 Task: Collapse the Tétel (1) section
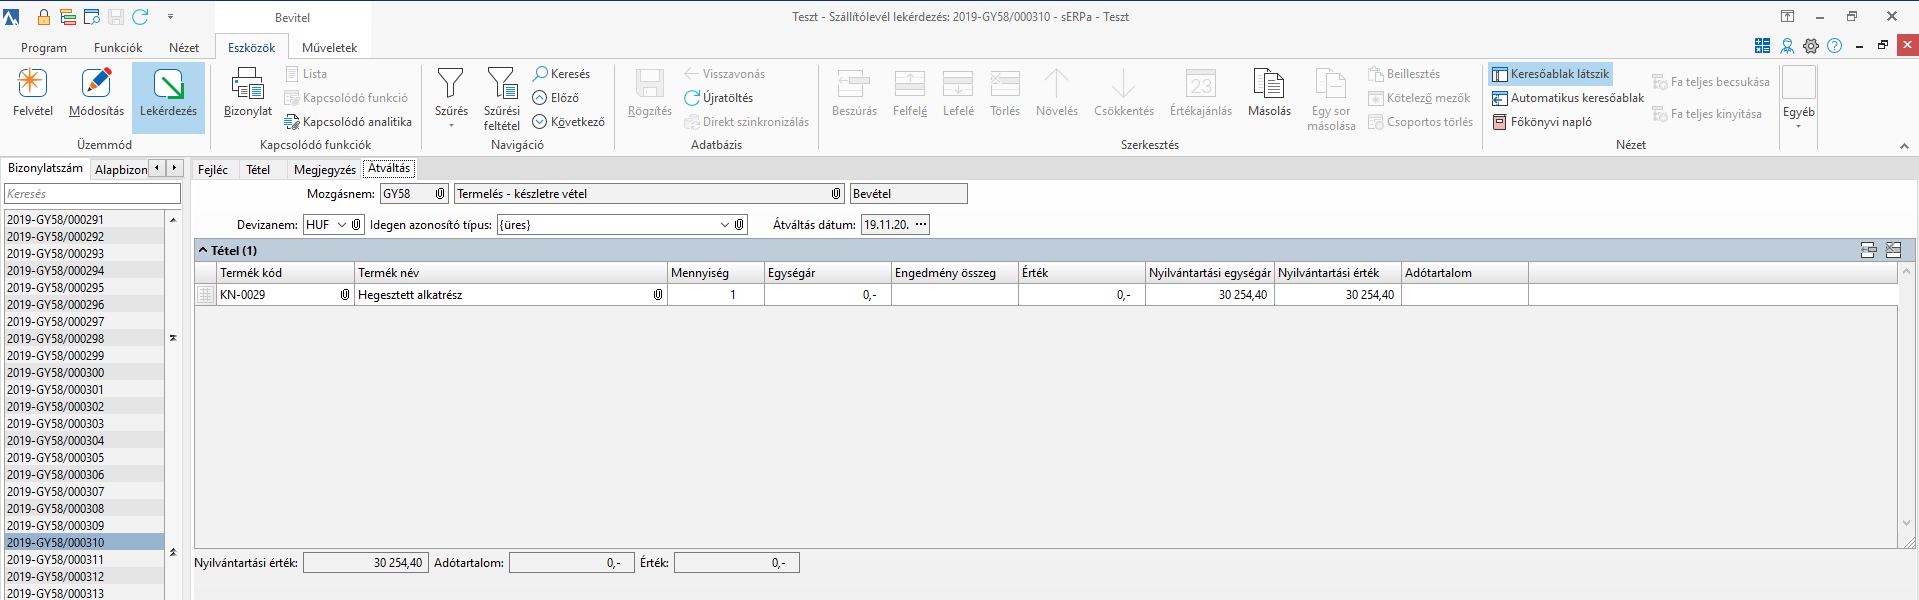coord(203,251)
